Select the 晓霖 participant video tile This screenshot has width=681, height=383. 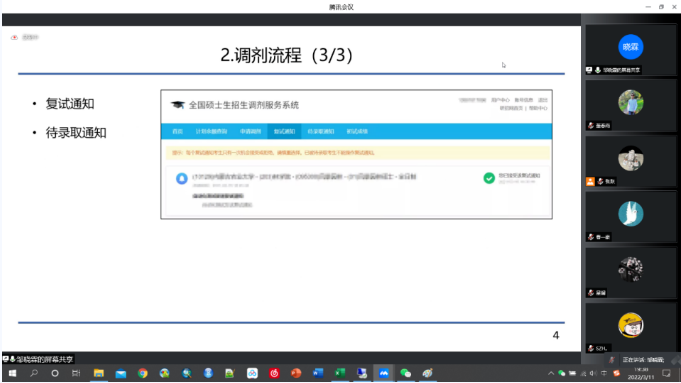631,50
